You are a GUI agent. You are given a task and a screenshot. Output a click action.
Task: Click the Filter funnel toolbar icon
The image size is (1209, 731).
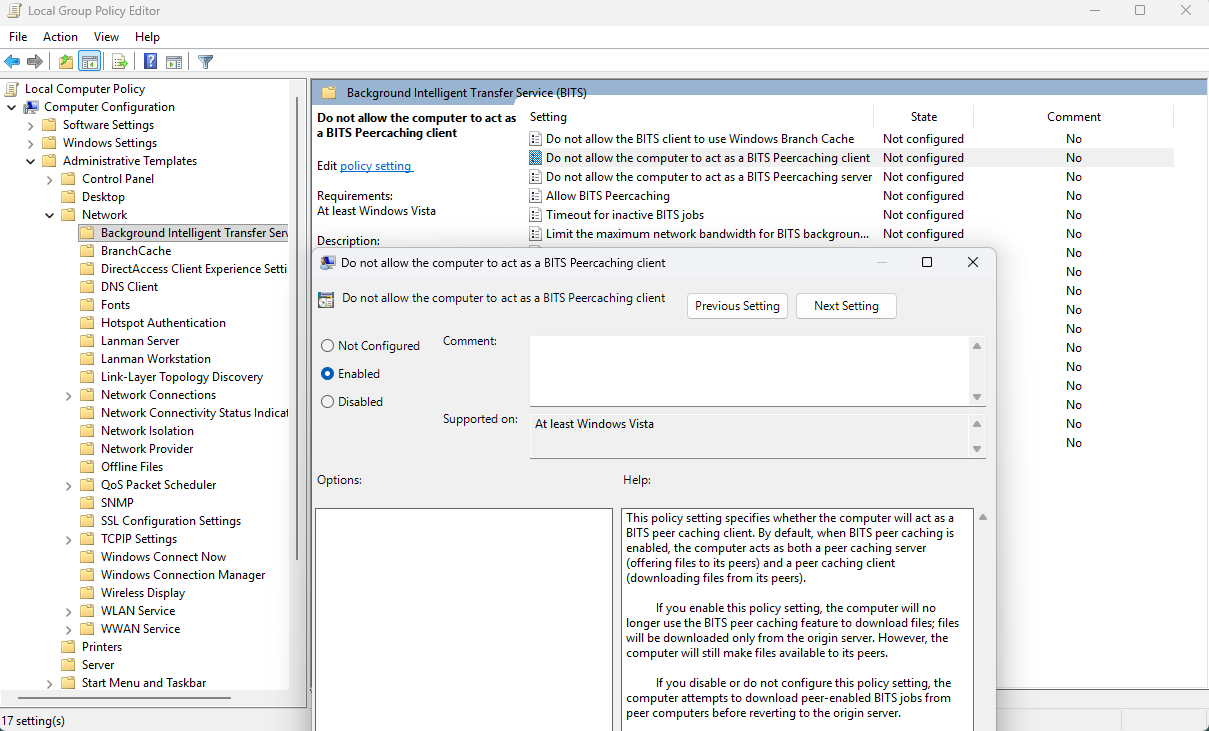click(x=206, y=62)
